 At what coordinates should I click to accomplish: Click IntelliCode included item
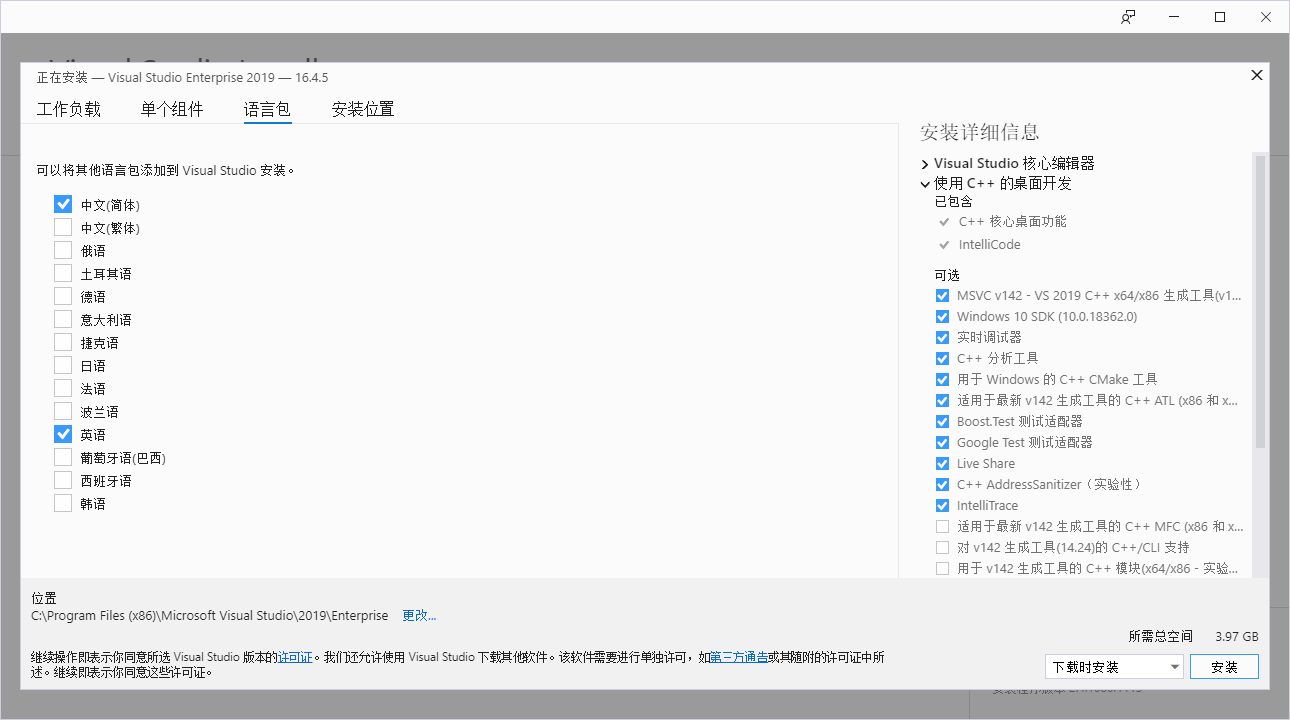click(x=989, y=245)
